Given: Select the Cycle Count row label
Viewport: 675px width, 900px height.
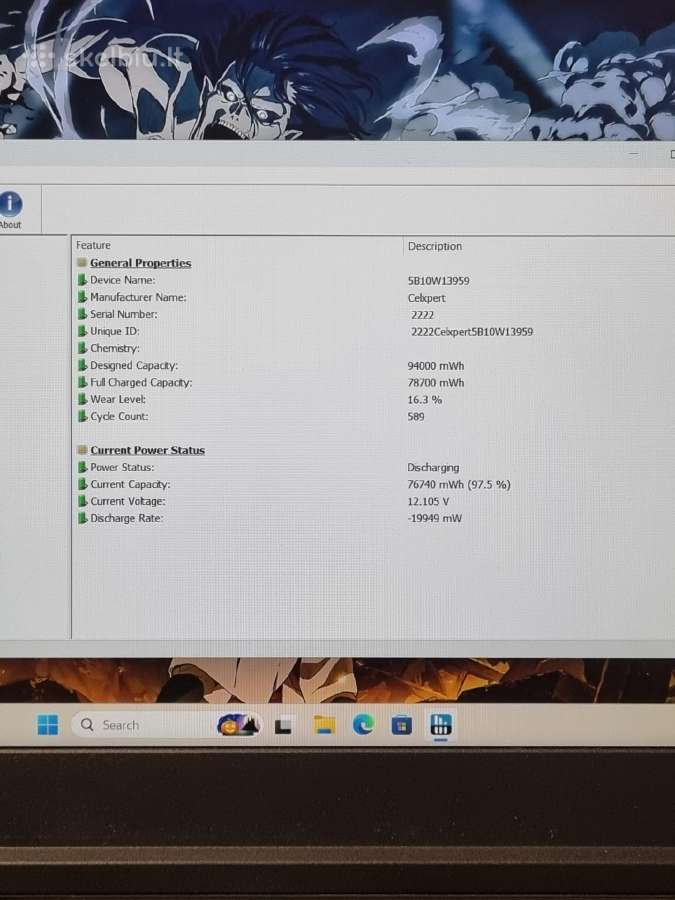Looking at the screenshot, I should pos(119,416).
